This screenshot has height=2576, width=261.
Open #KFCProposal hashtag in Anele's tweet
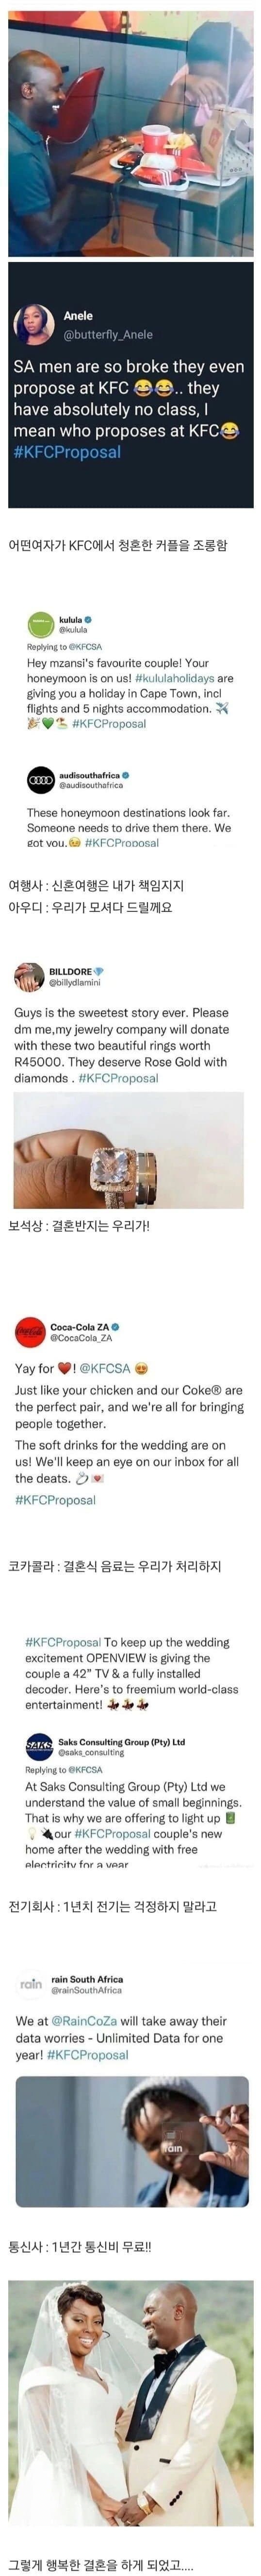click(67, 452)
